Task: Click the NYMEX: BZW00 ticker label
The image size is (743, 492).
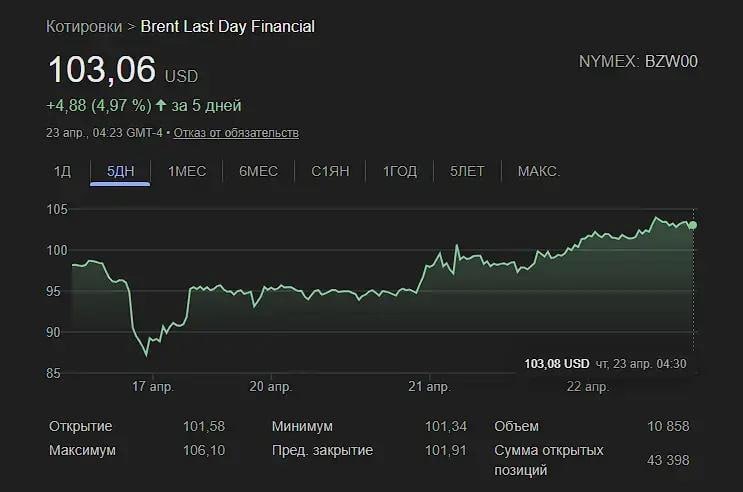Action: (x=638, y=61)
